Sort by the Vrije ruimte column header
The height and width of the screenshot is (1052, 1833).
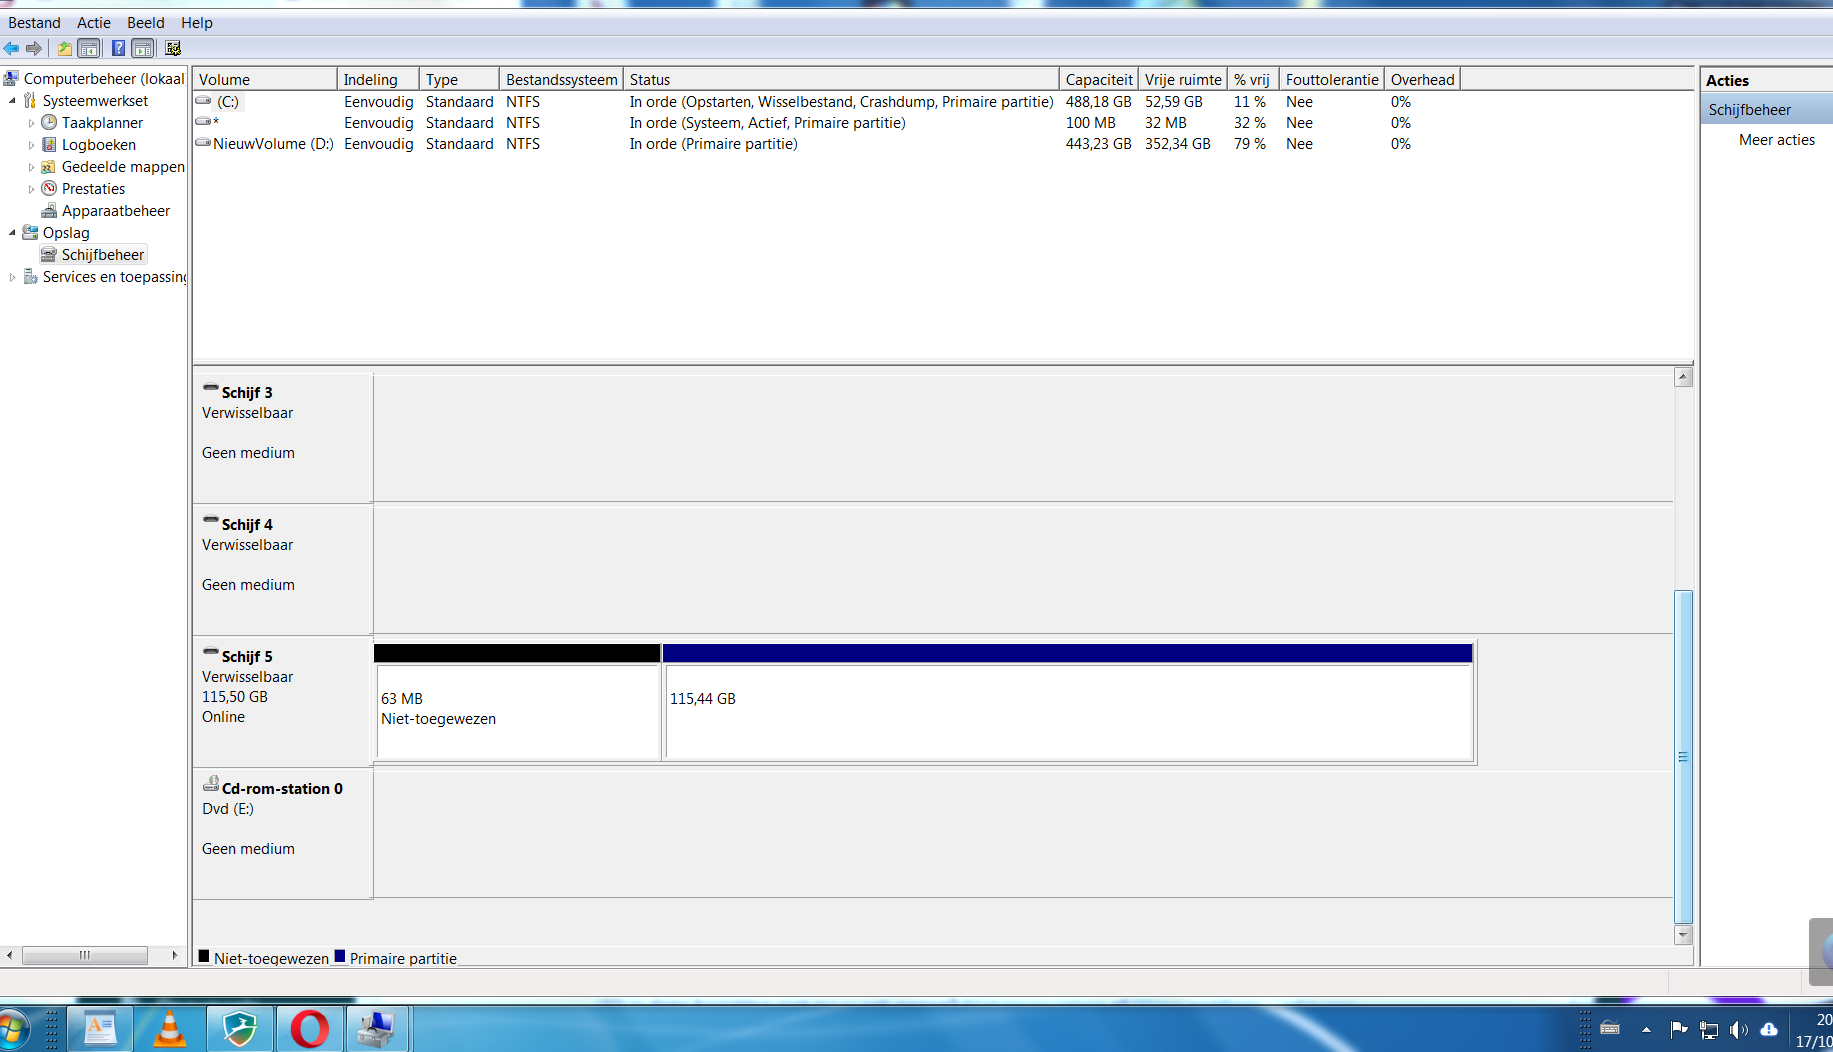(x=1183, y=79)
